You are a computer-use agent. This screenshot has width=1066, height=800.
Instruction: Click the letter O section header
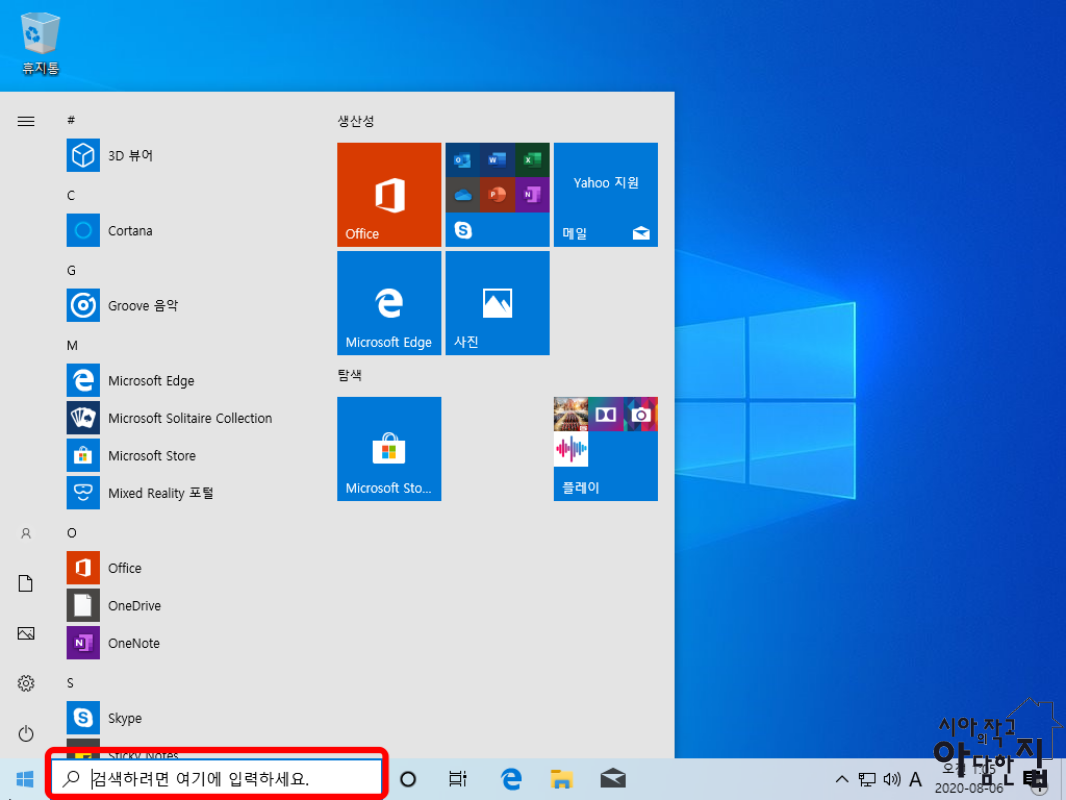tap(71, 533)
